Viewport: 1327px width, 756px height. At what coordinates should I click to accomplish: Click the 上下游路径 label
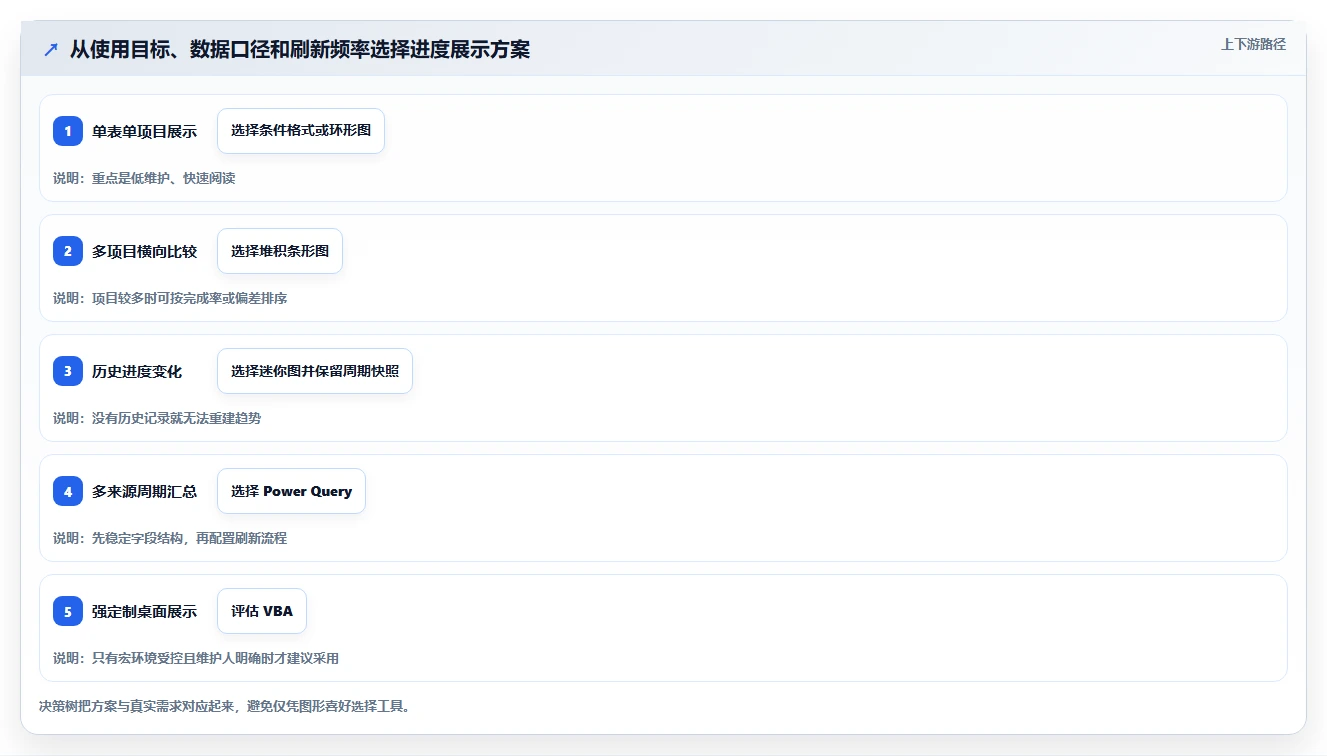coord(1253,44)
